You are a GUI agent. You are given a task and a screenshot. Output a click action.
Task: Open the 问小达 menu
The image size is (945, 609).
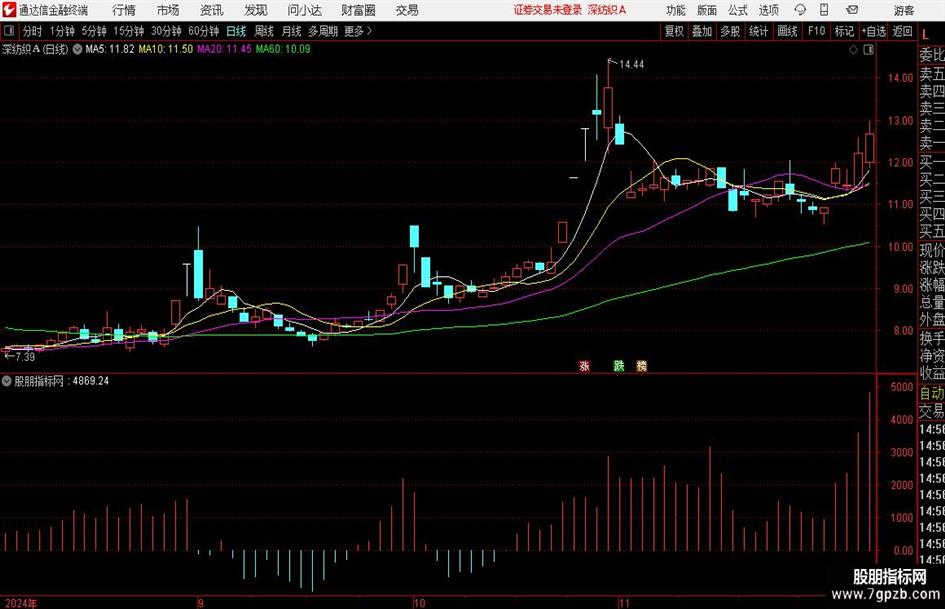coord(304,10)
